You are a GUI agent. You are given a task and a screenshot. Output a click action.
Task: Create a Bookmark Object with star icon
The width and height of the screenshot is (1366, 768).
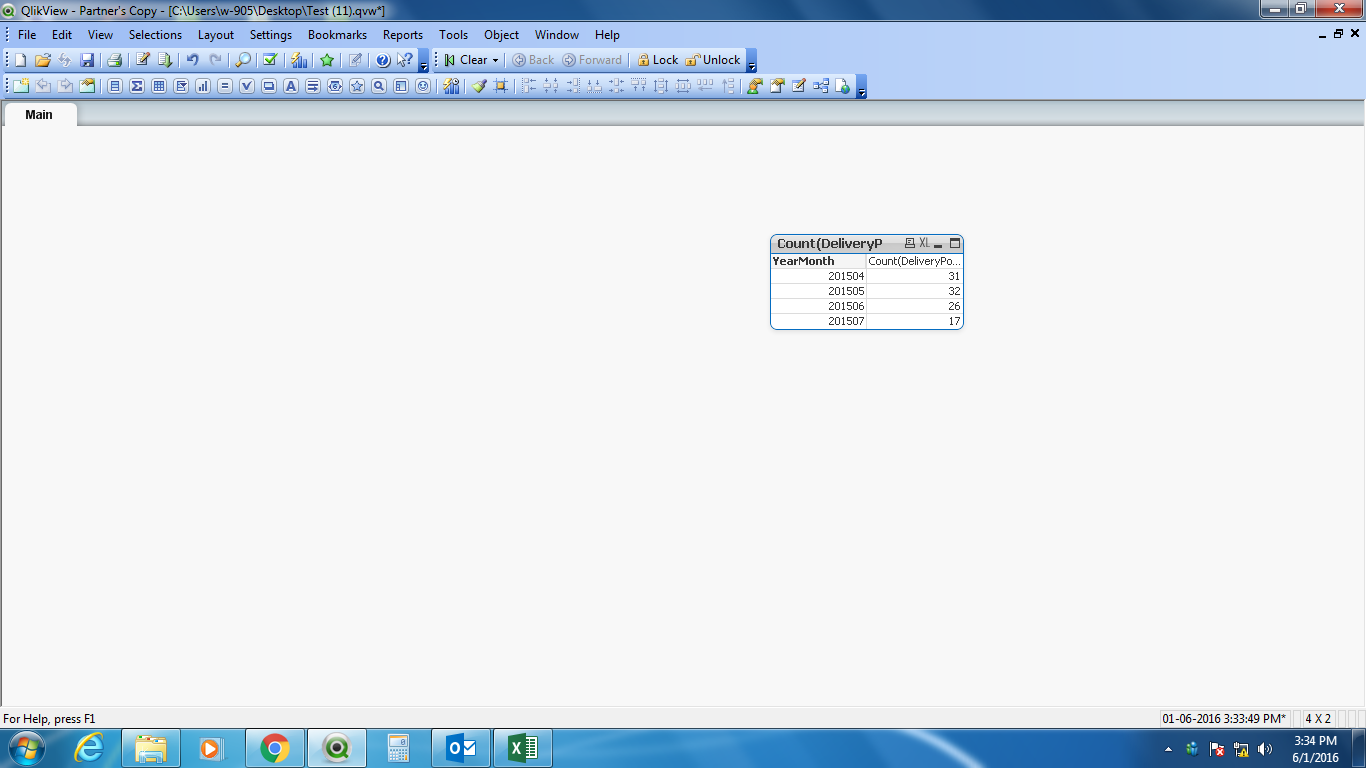[x=357, y=86]
